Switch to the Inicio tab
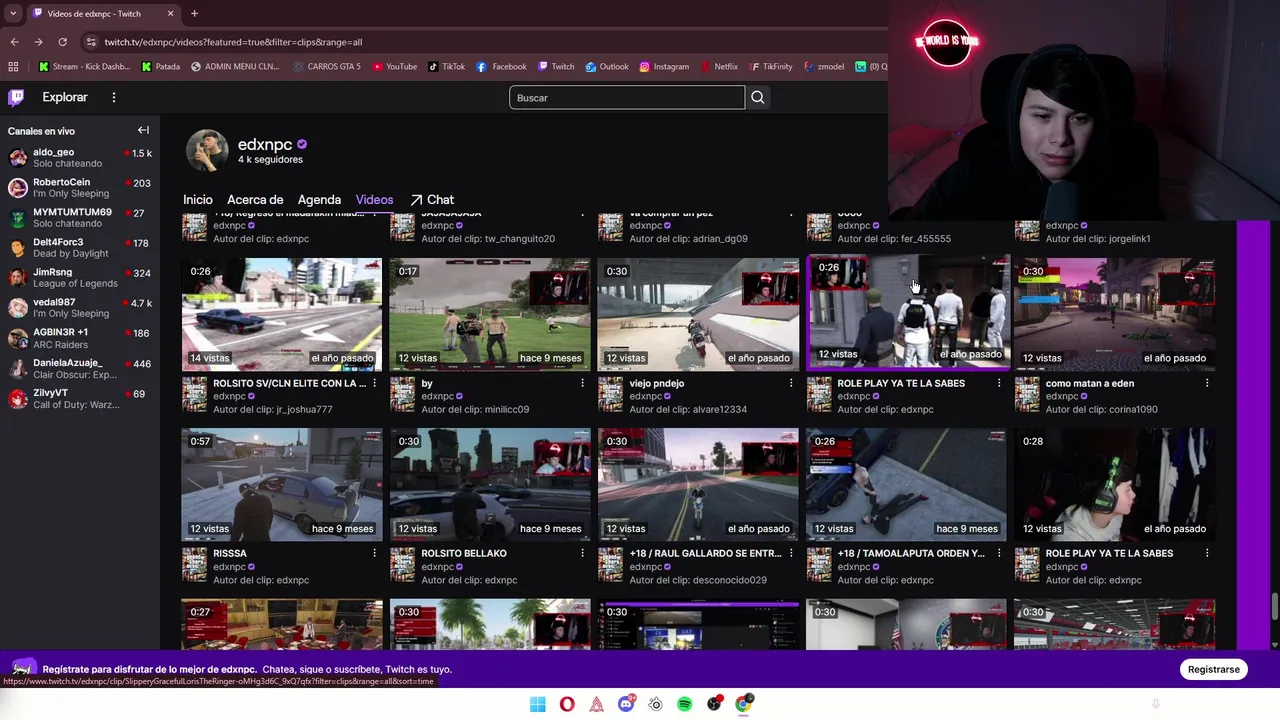Image resolution: width=1280 pixels, height=720 pixels. 198,200
